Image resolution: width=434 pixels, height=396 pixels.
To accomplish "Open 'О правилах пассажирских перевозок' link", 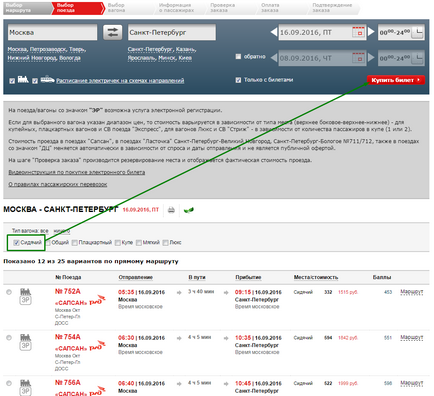I will 58,184.
